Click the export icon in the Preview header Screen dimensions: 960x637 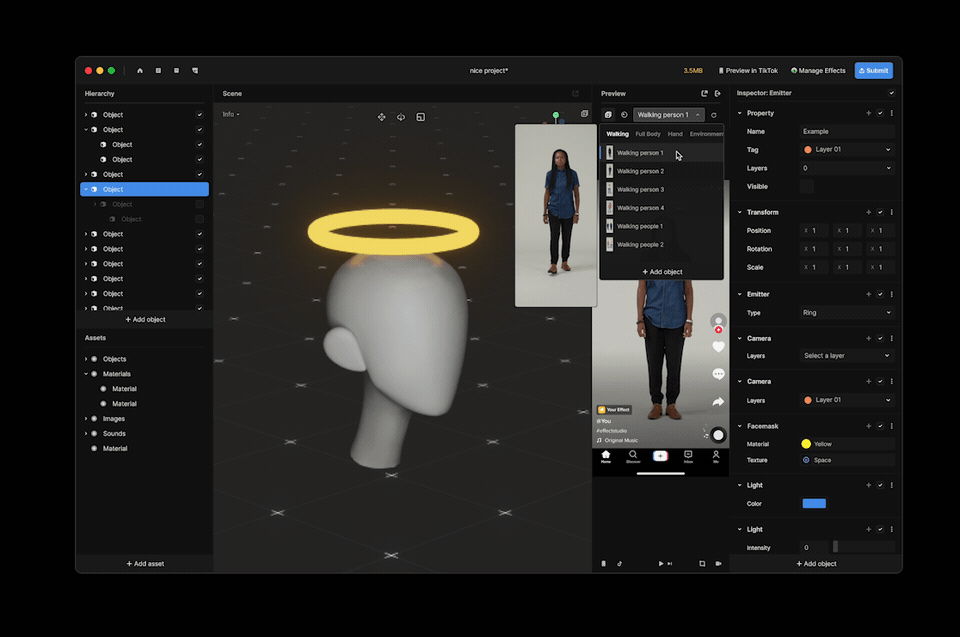tap(718, 94)
